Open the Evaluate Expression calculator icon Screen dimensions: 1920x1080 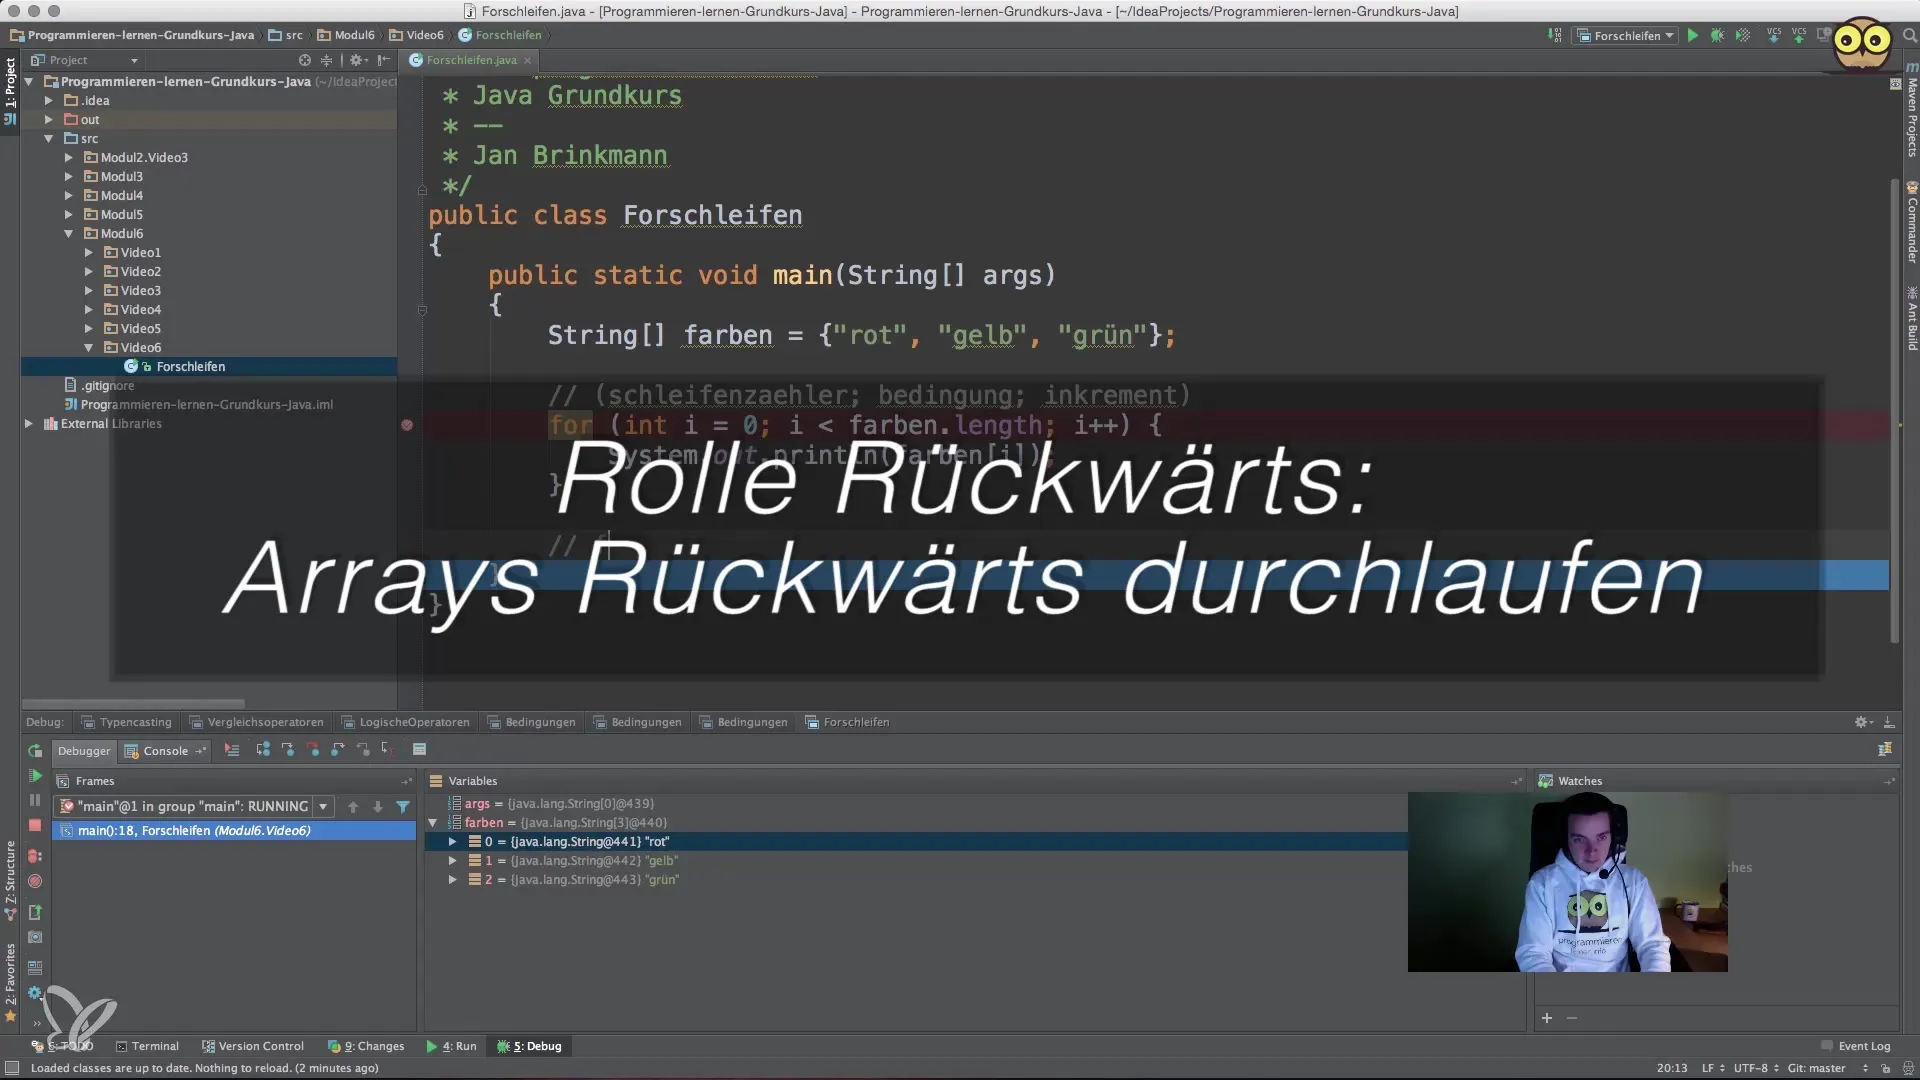click(x=419, y=750)
